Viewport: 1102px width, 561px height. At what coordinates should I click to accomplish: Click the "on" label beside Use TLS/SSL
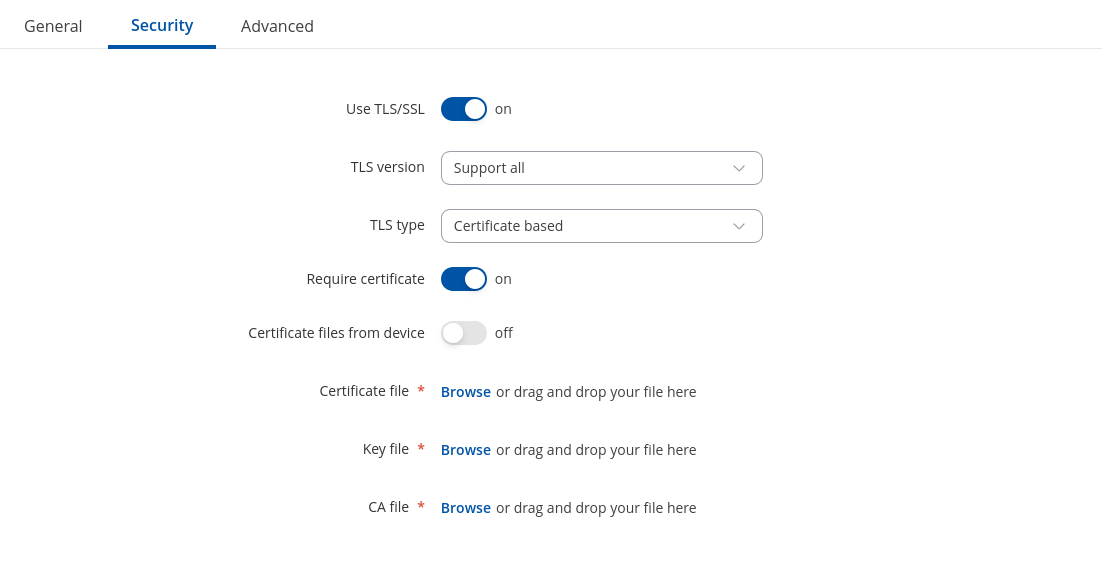(503, 109)
